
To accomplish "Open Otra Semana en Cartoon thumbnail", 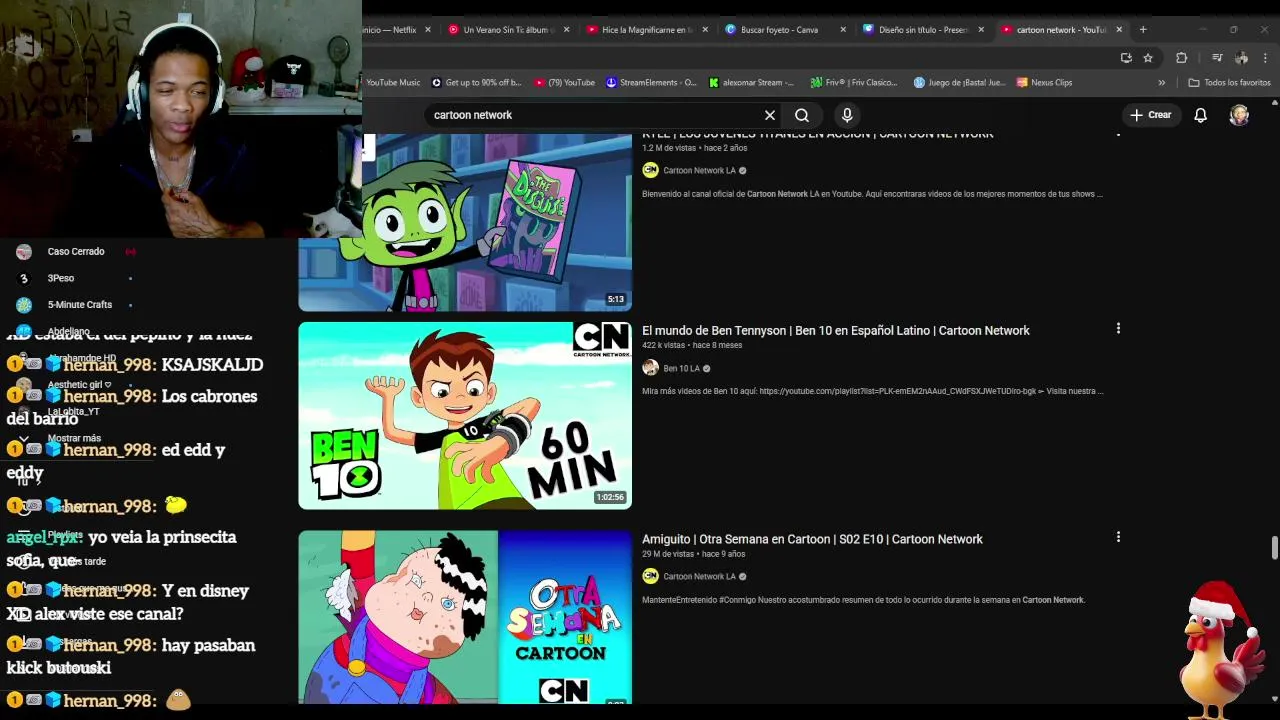I will click(465, 617).
